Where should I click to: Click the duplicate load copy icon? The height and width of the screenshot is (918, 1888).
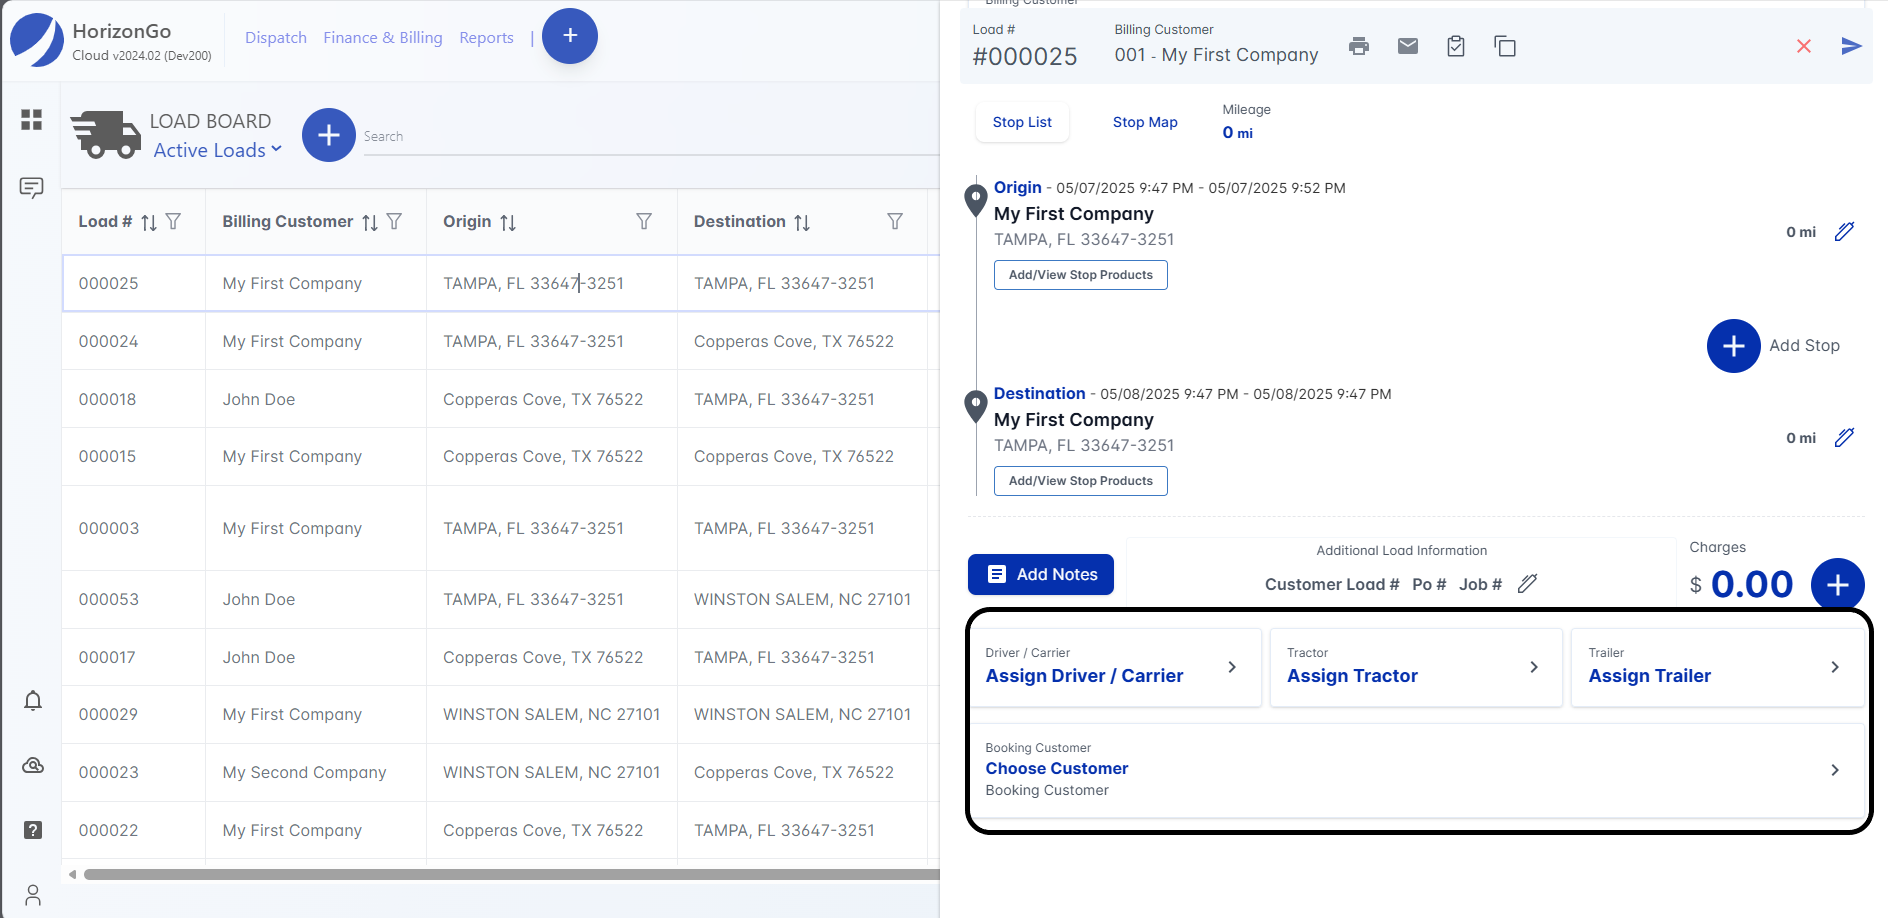(1504, 46)
